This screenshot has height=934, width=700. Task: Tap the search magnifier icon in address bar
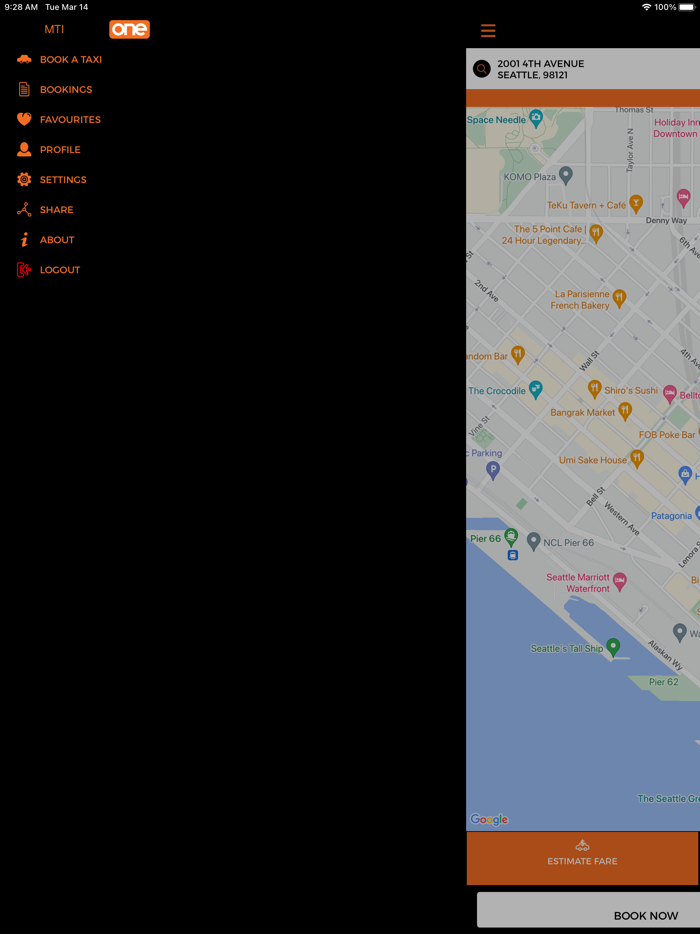(x=481, y=69)
